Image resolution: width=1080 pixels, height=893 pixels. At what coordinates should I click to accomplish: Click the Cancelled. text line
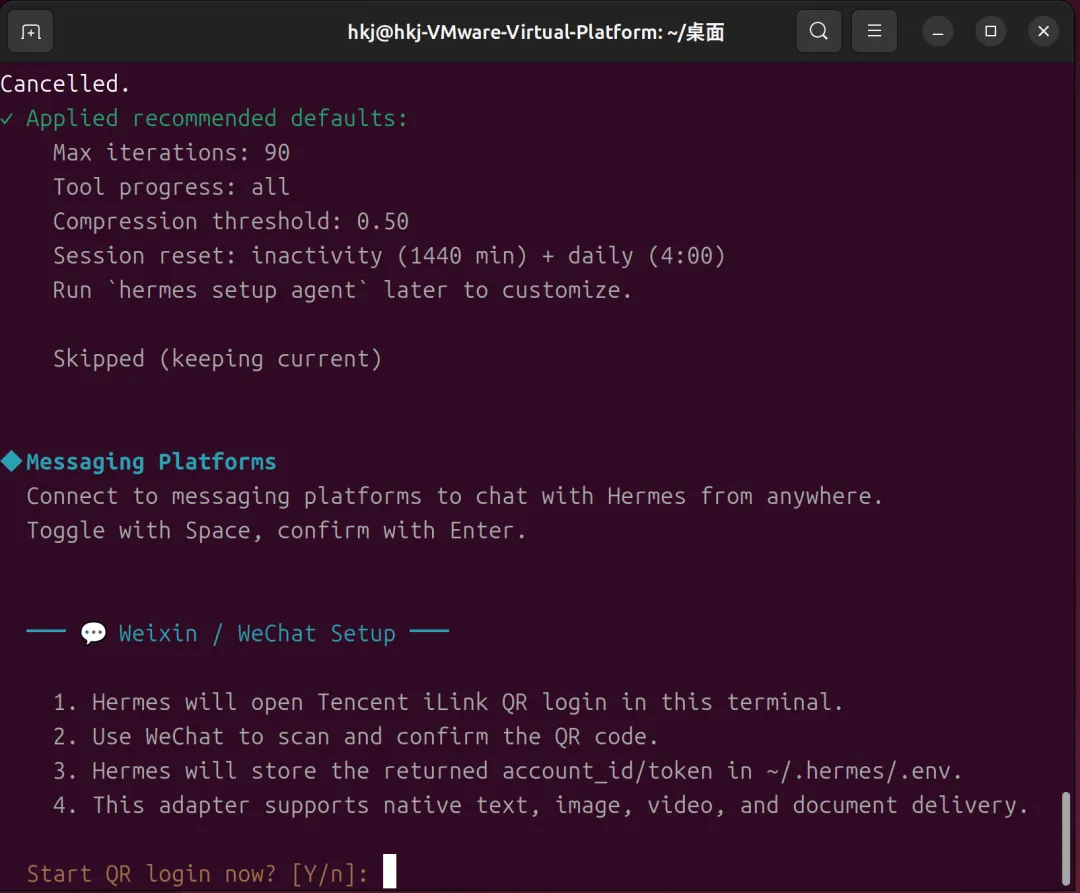tap(66, 84)
